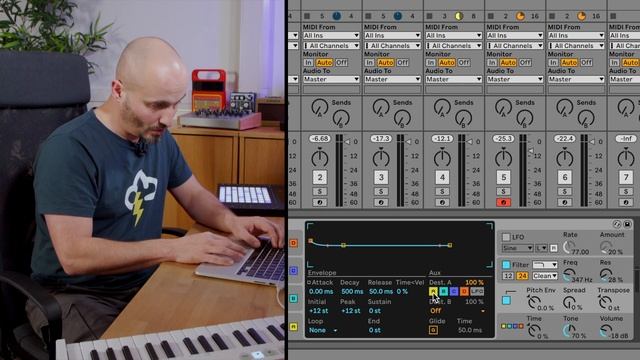
Task: Open track 2 MIDI From All Ins dropdown
Action: pos(331,36)
